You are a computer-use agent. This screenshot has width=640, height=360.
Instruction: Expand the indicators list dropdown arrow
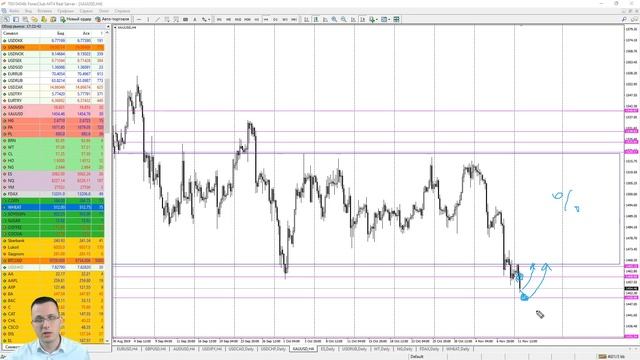point(376,19)
